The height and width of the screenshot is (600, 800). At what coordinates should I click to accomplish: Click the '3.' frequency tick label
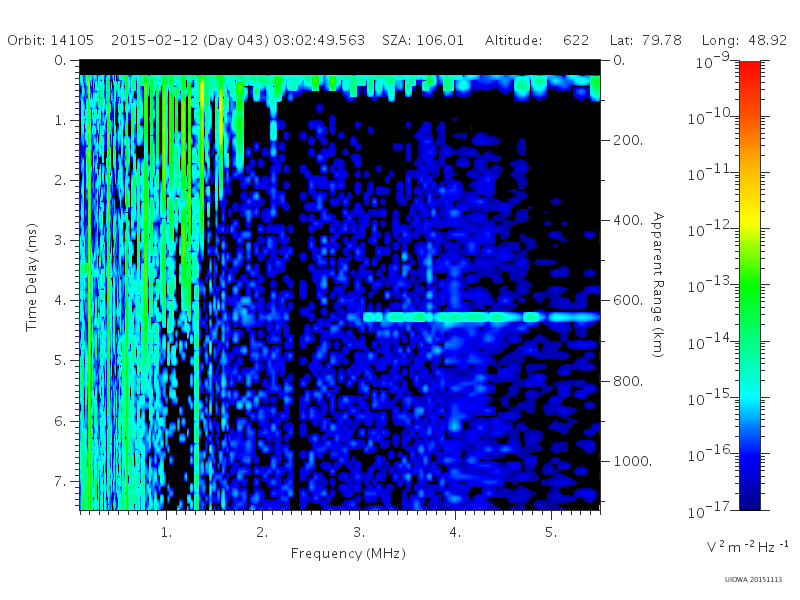(359, 533)
